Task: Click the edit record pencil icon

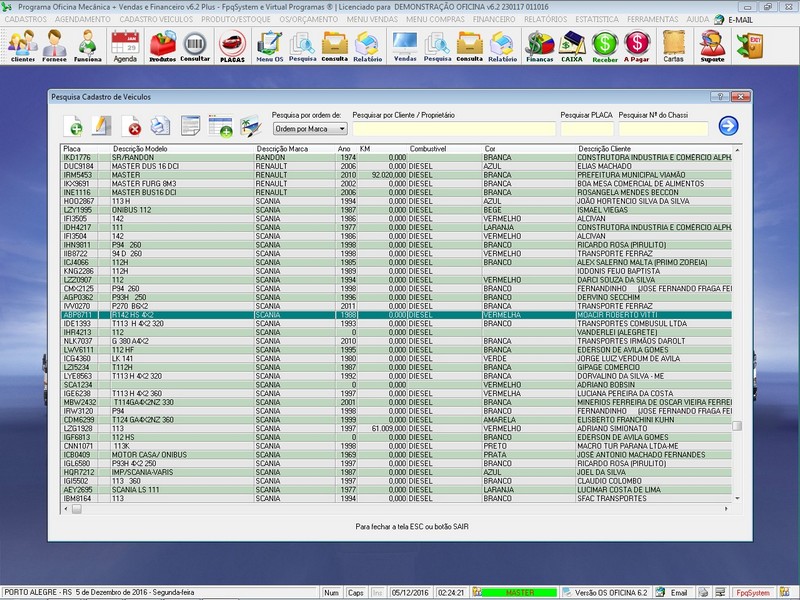Action: point(101,126)
